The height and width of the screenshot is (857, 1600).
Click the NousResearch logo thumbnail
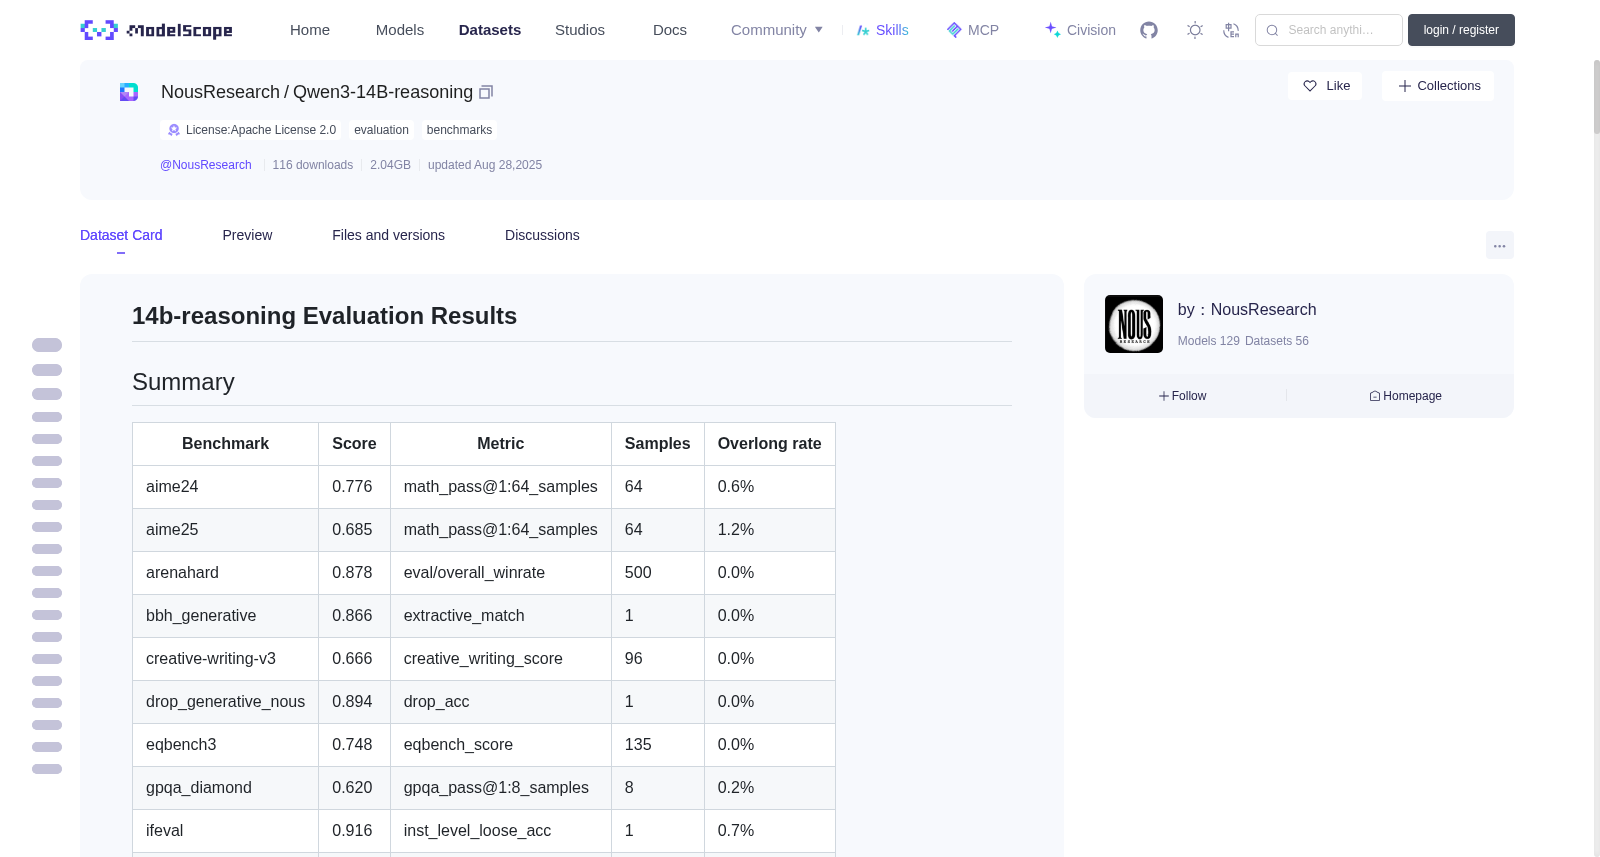coord(1134,324)
